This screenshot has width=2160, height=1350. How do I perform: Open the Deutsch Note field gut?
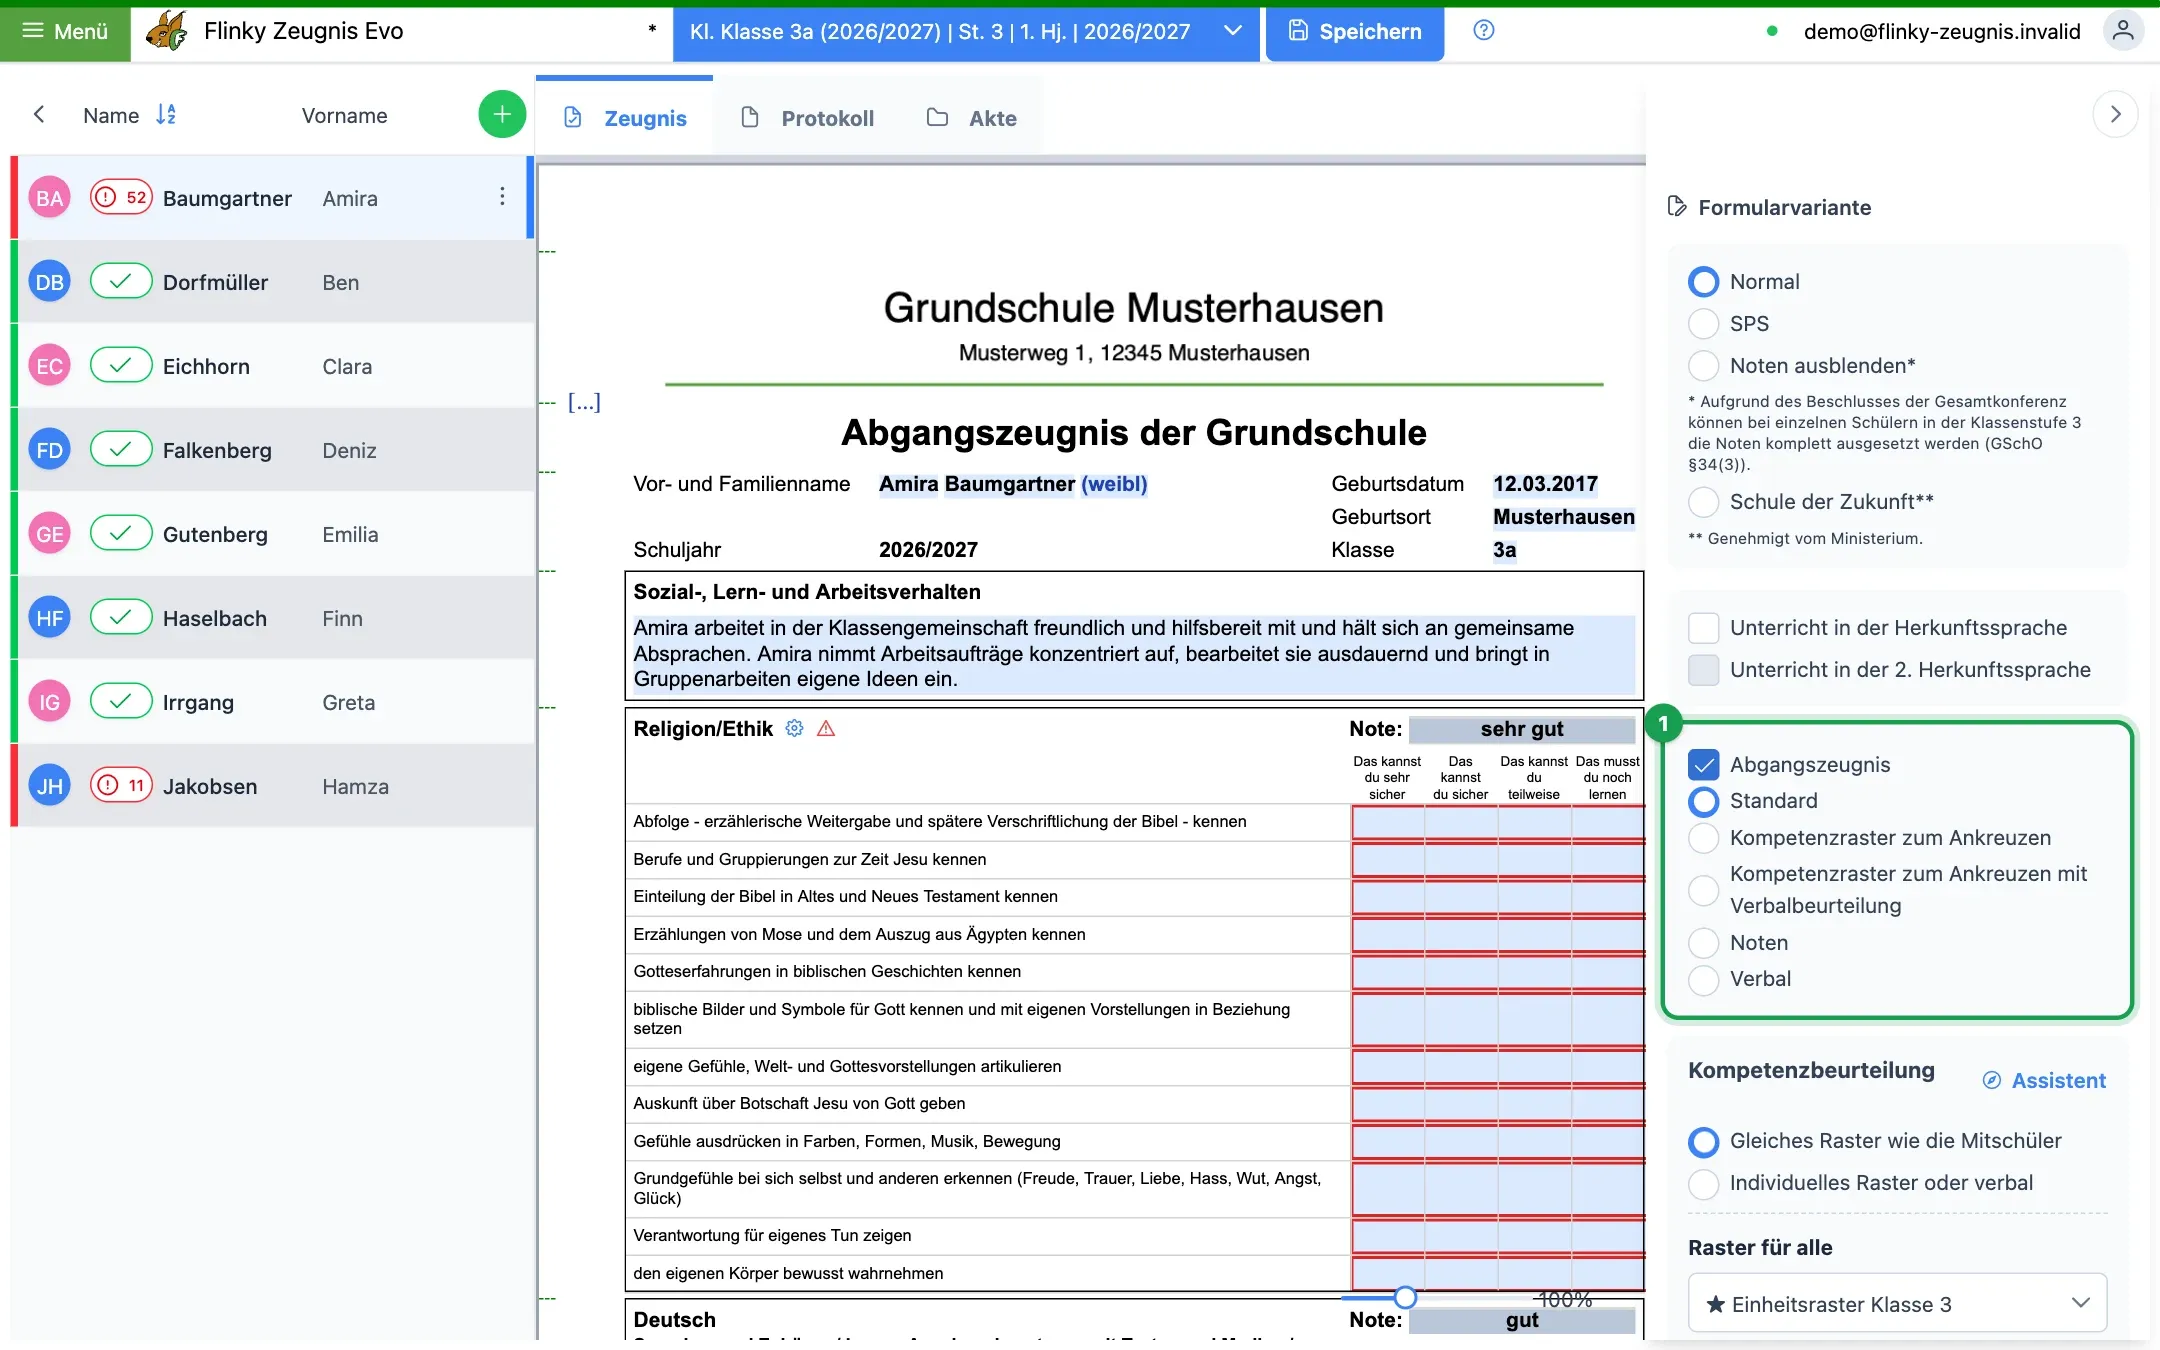(1521, 1320)
